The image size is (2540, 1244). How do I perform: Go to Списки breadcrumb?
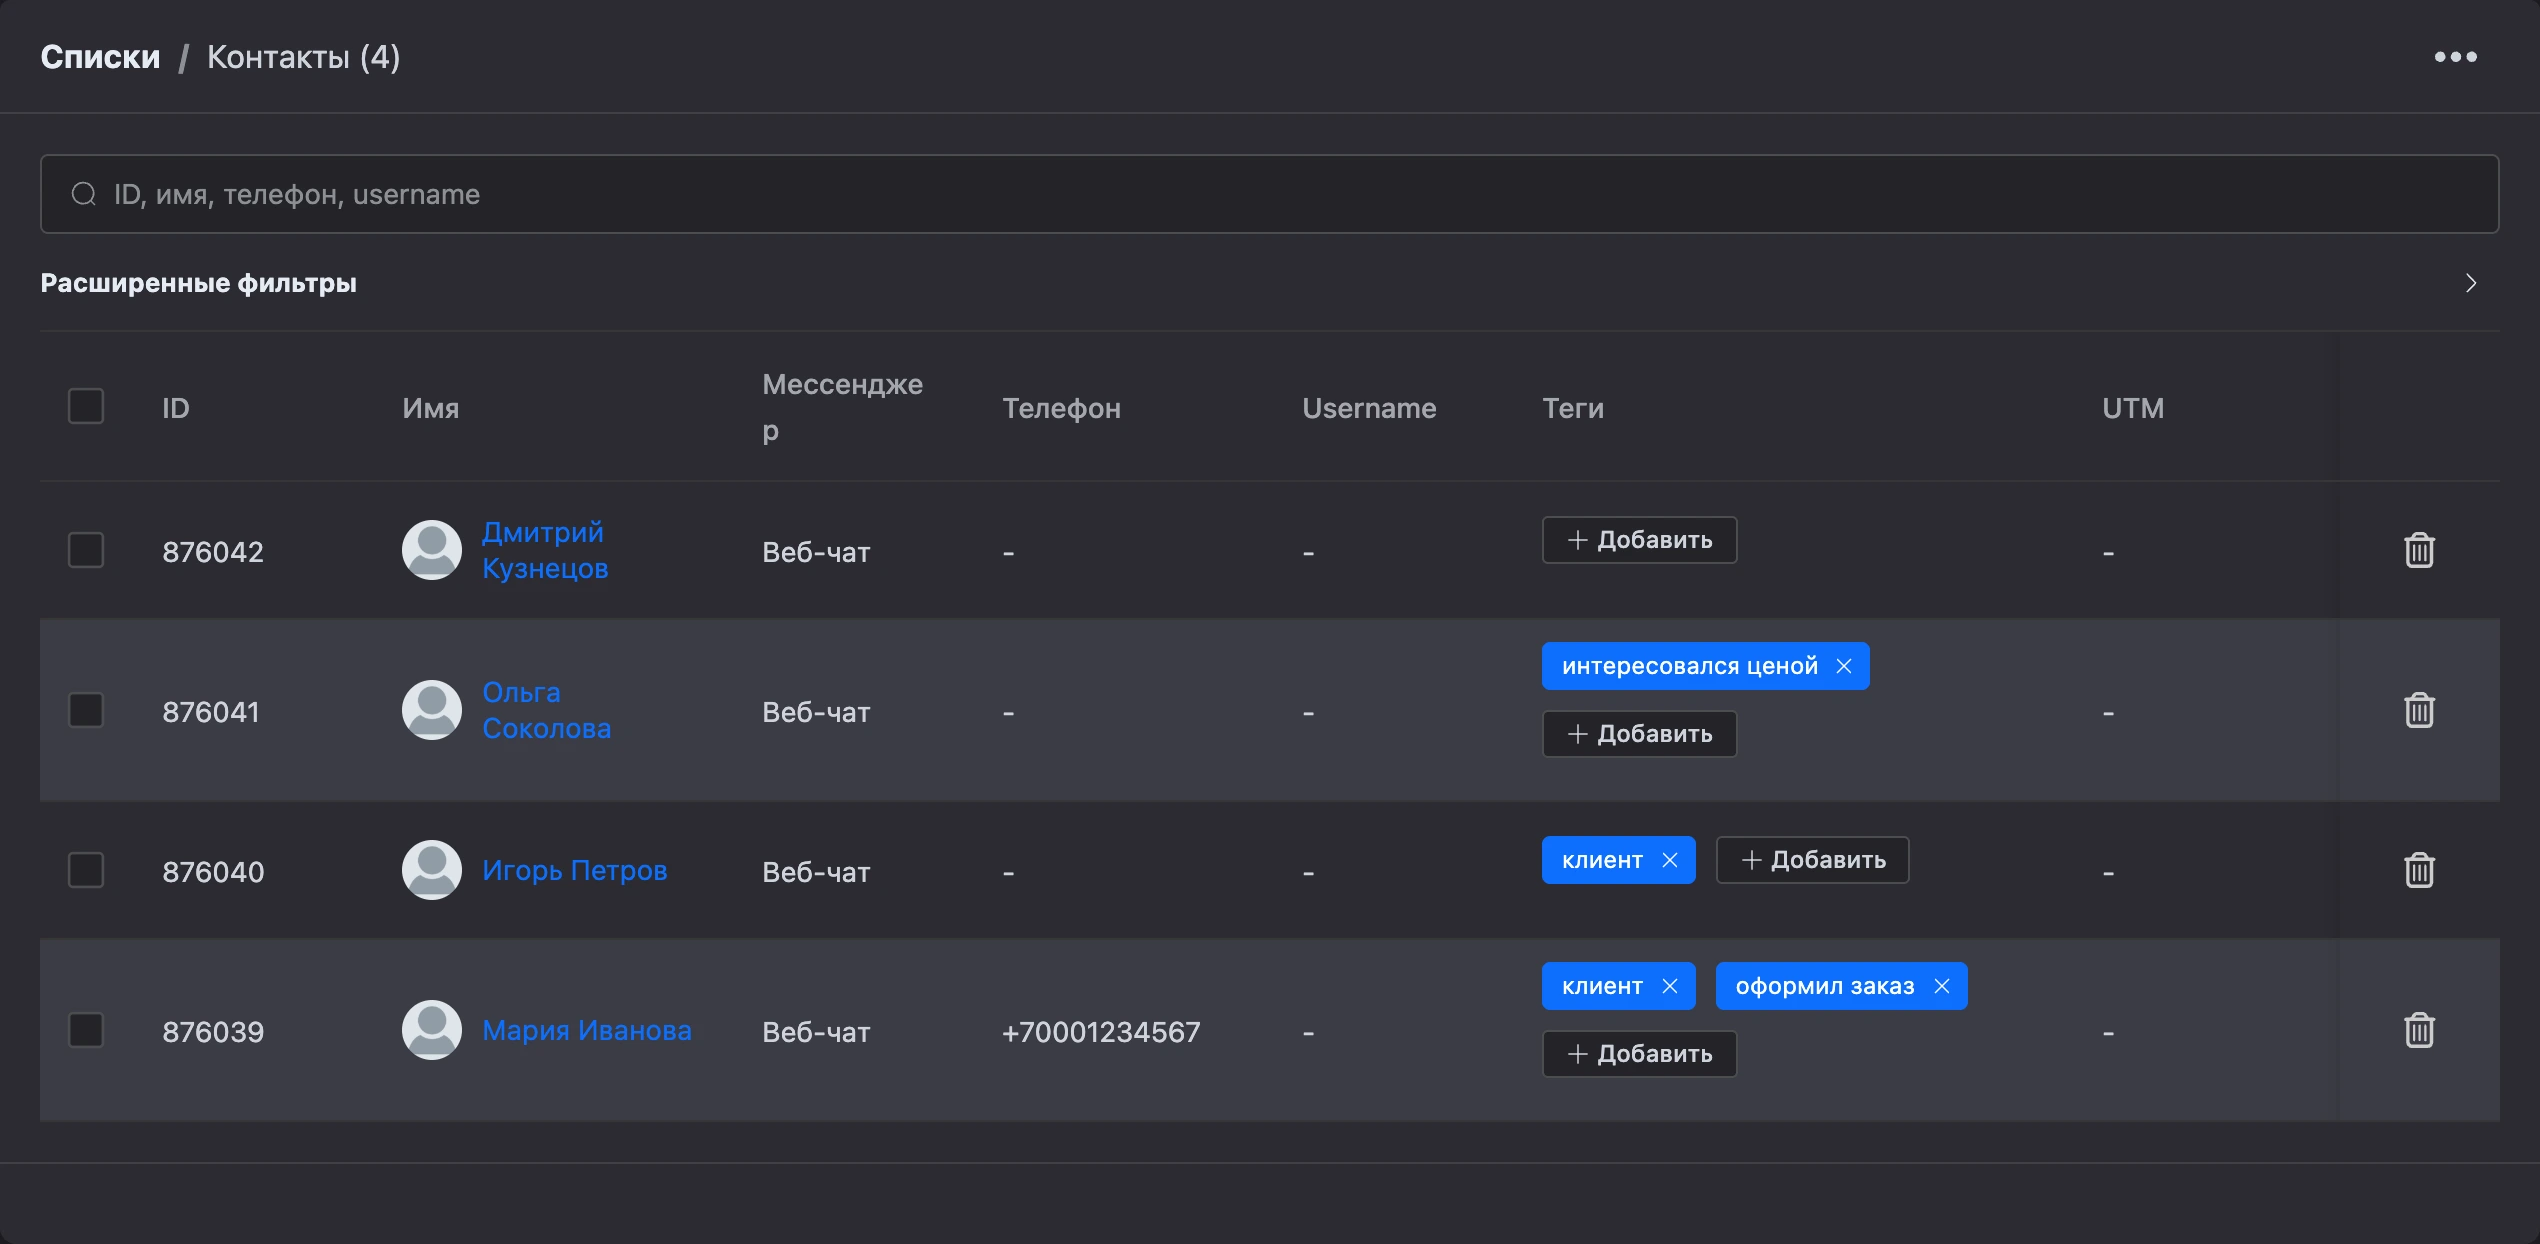point(100,57)
